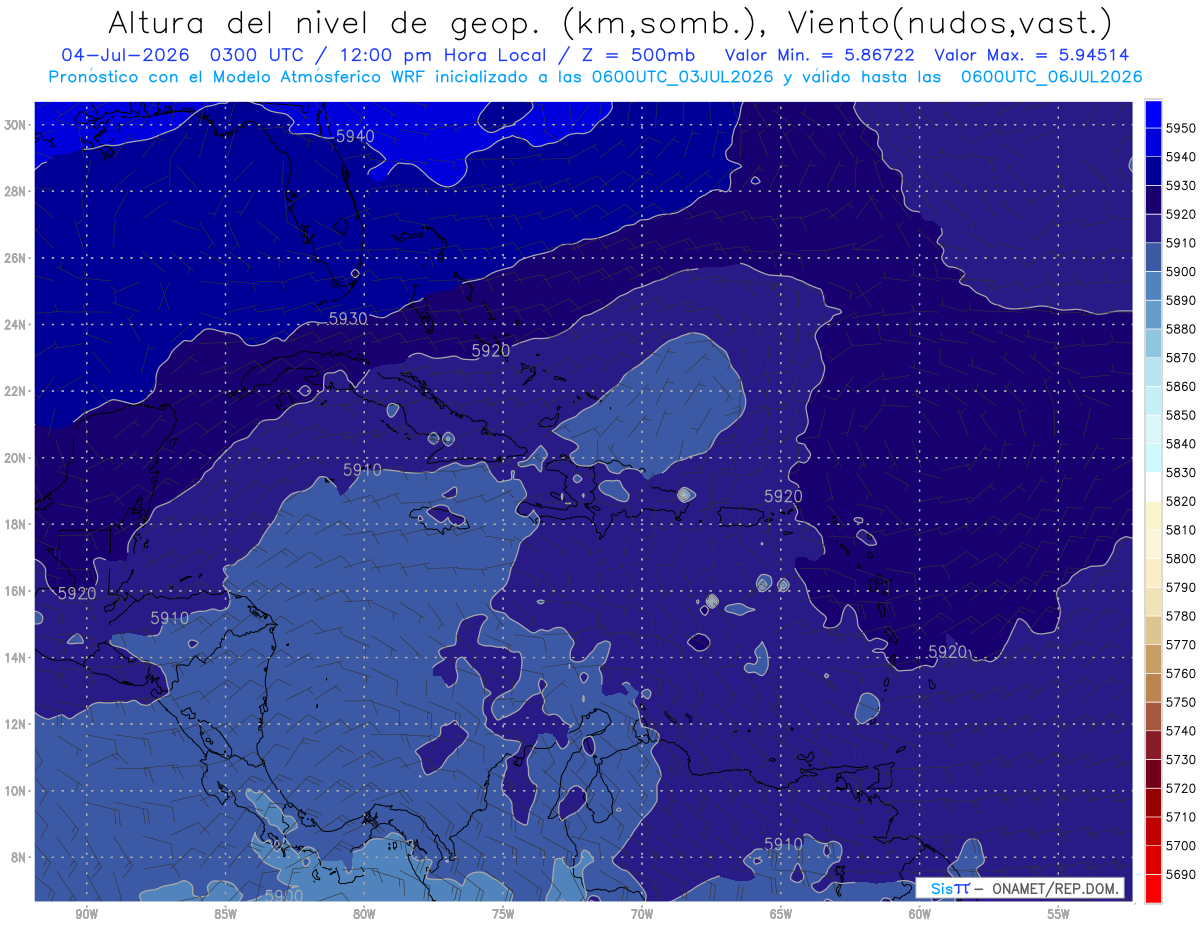The height and width of the screenshot is (927, 1200).
Task: Click the 'Valor Min. = 5.86722' text
Action: coord(819,55)
